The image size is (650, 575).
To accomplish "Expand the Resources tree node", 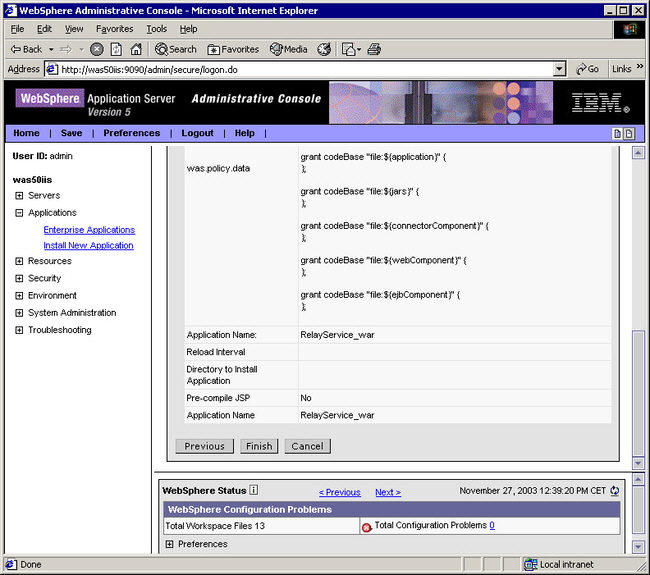I will point(19,261).
